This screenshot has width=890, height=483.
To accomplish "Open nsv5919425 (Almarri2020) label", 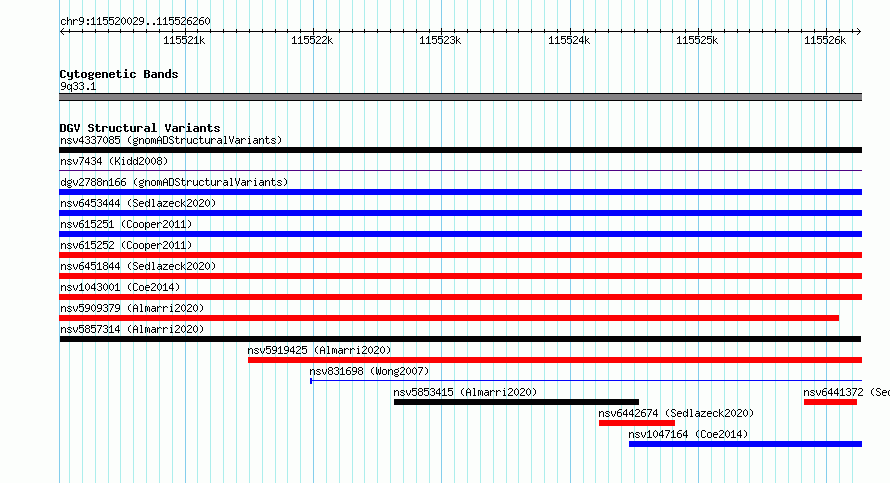I will [319, 350].
